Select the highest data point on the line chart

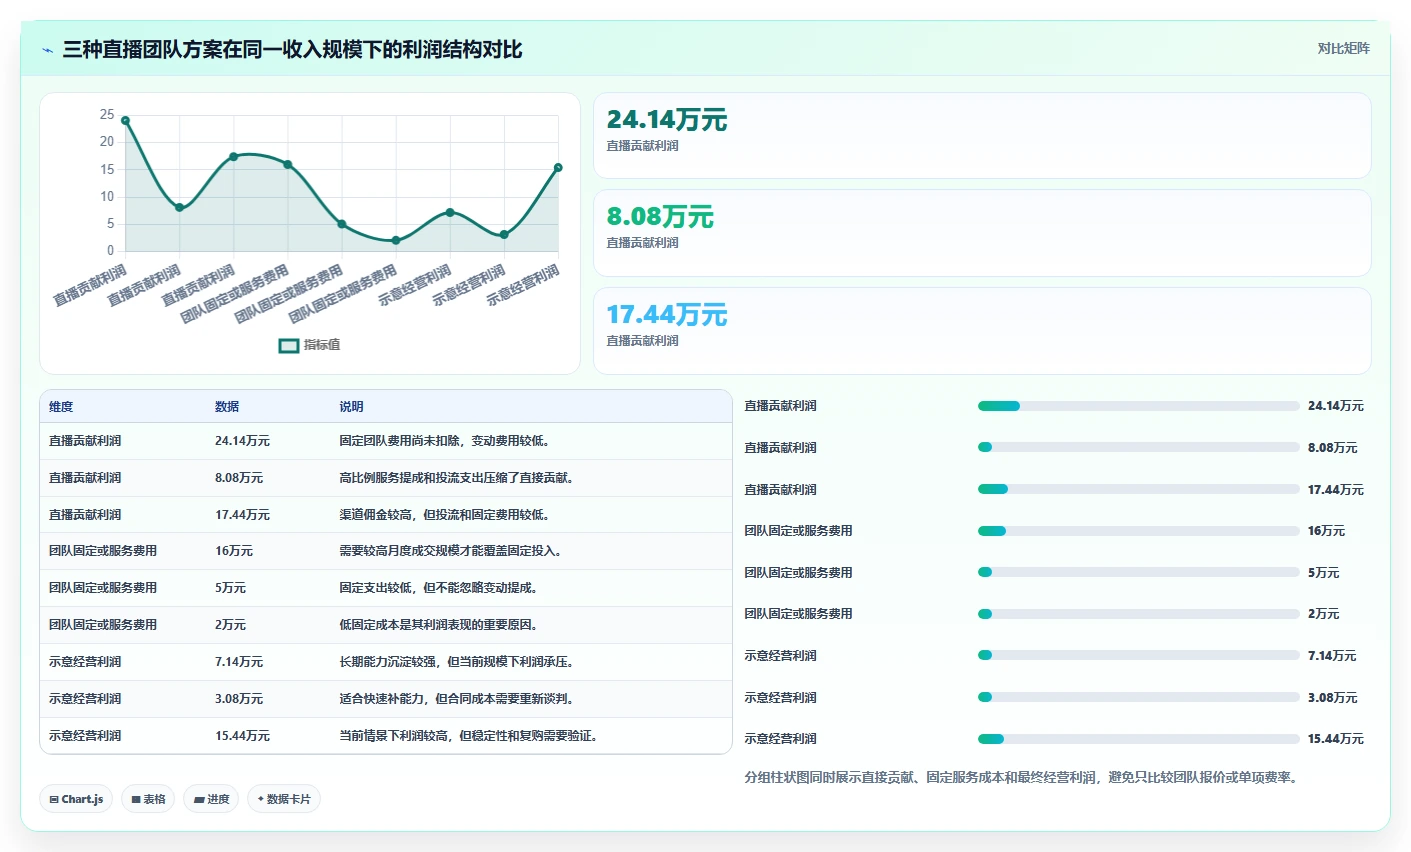(125, 120)
